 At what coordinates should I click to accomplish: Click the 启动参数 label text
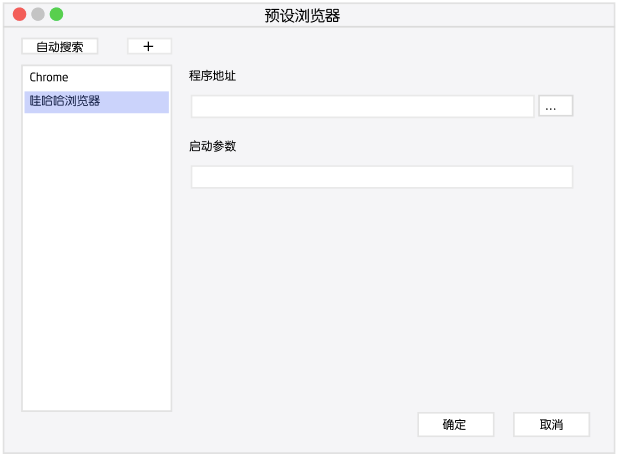coord(212,146)
